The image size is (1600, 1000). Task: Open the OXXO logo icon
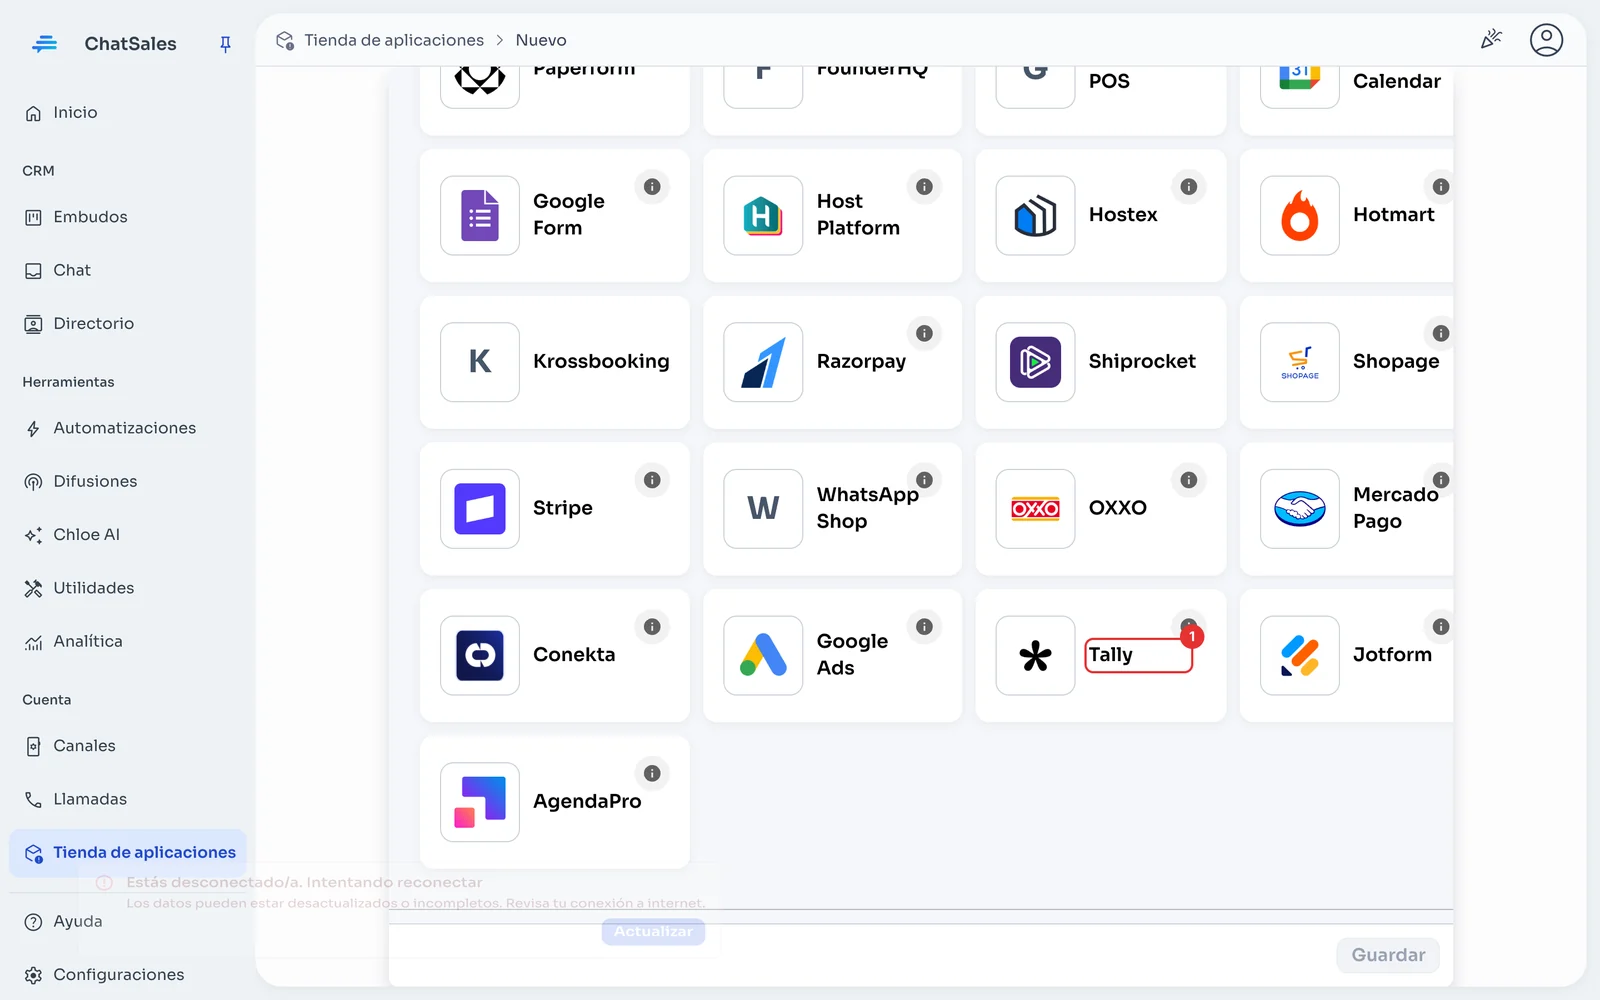pyautogui.click(x=1035, y=509)
